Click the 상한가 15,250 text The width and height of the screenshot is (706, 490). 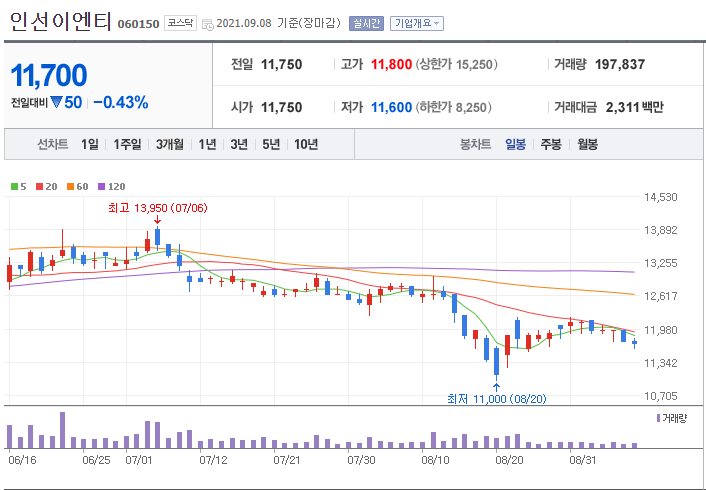pyautogui.click(x=456, y=64)
